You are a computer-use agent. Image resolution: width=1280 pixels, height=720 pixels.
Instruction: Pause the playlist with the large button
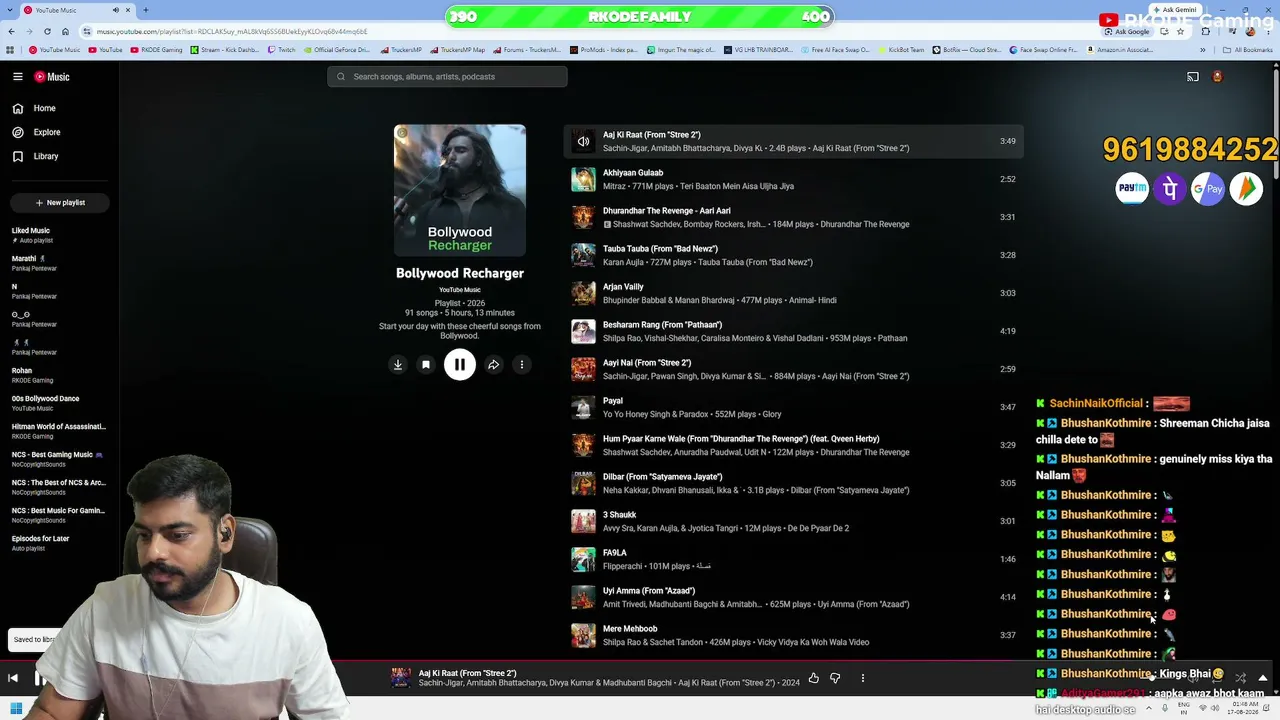[x=460, y=365]
